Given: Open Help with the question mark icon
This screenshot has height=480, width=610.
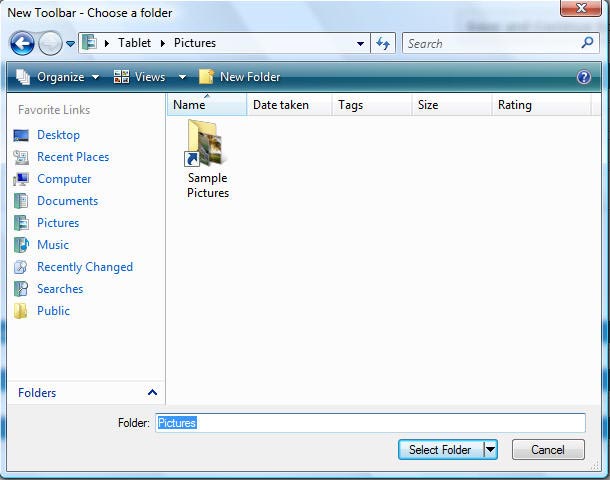Looking at the screenshot, I should (x=584, y=77).
